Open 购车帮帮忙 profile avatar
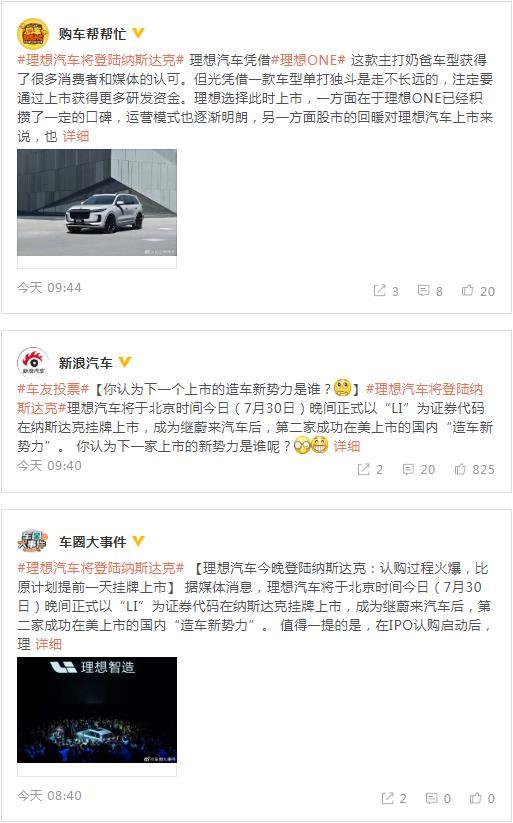Viewport: 513px width, 823px height. click(33, 34)
